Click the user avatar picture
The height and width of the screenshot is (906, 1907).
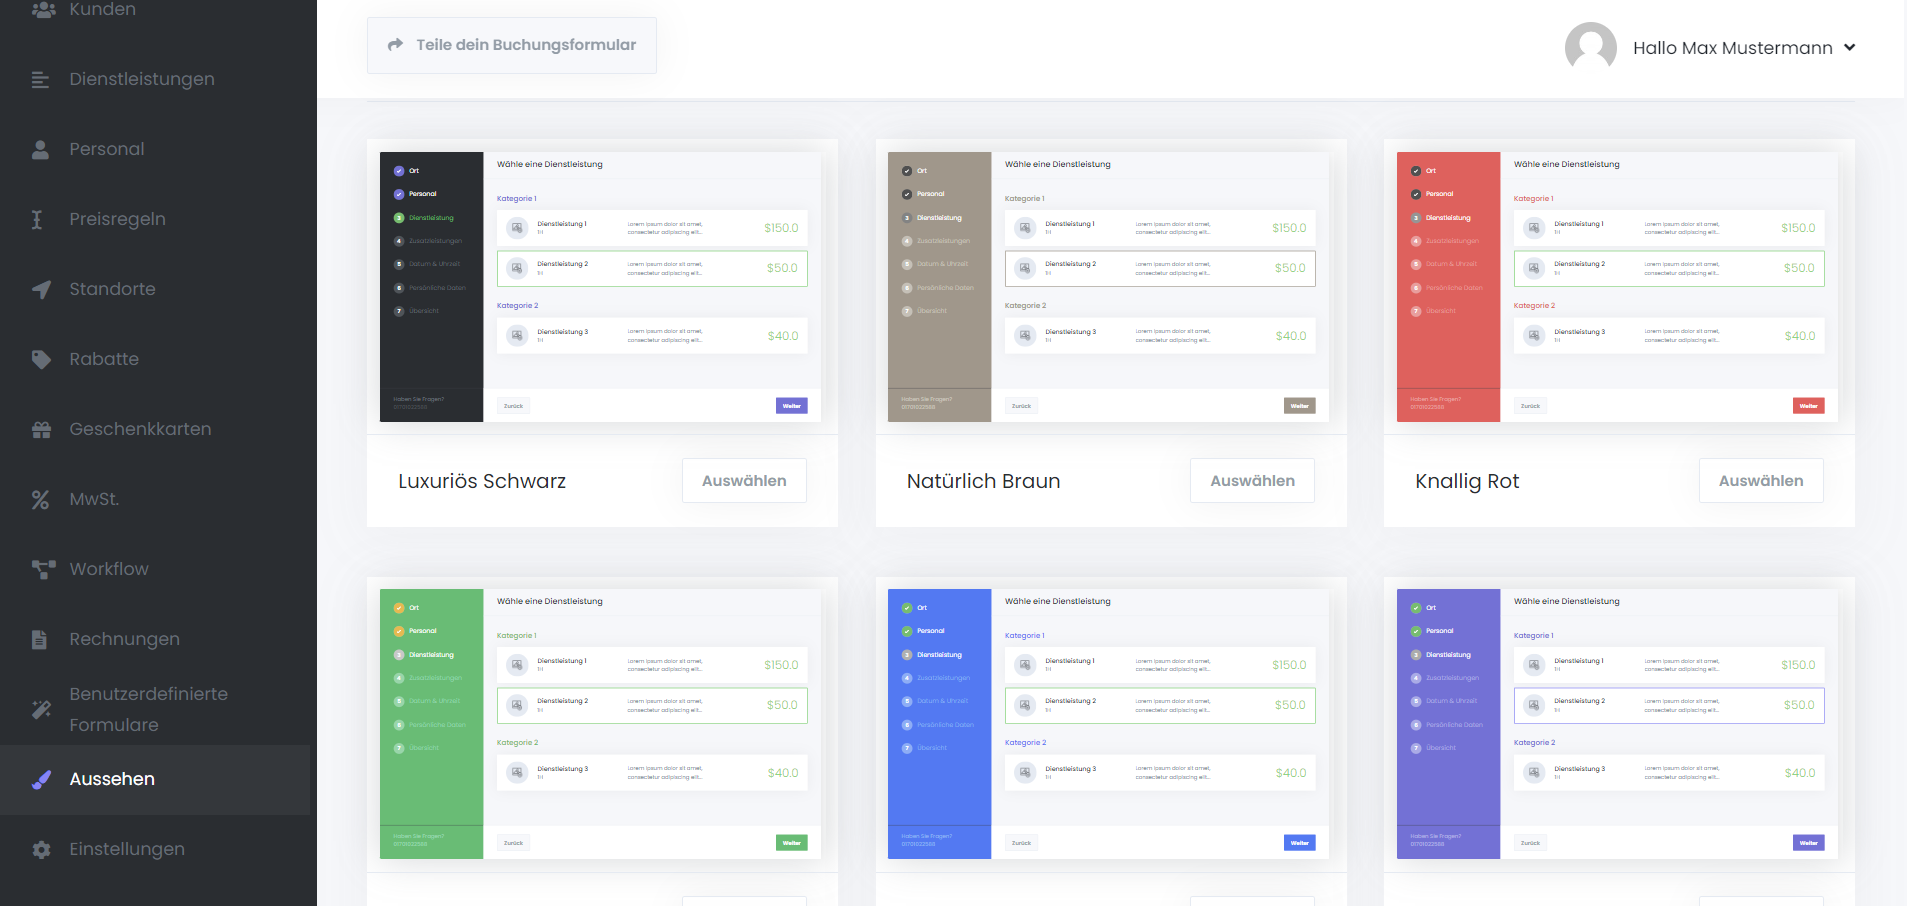pyautogui.click(x=1590, y=47)
